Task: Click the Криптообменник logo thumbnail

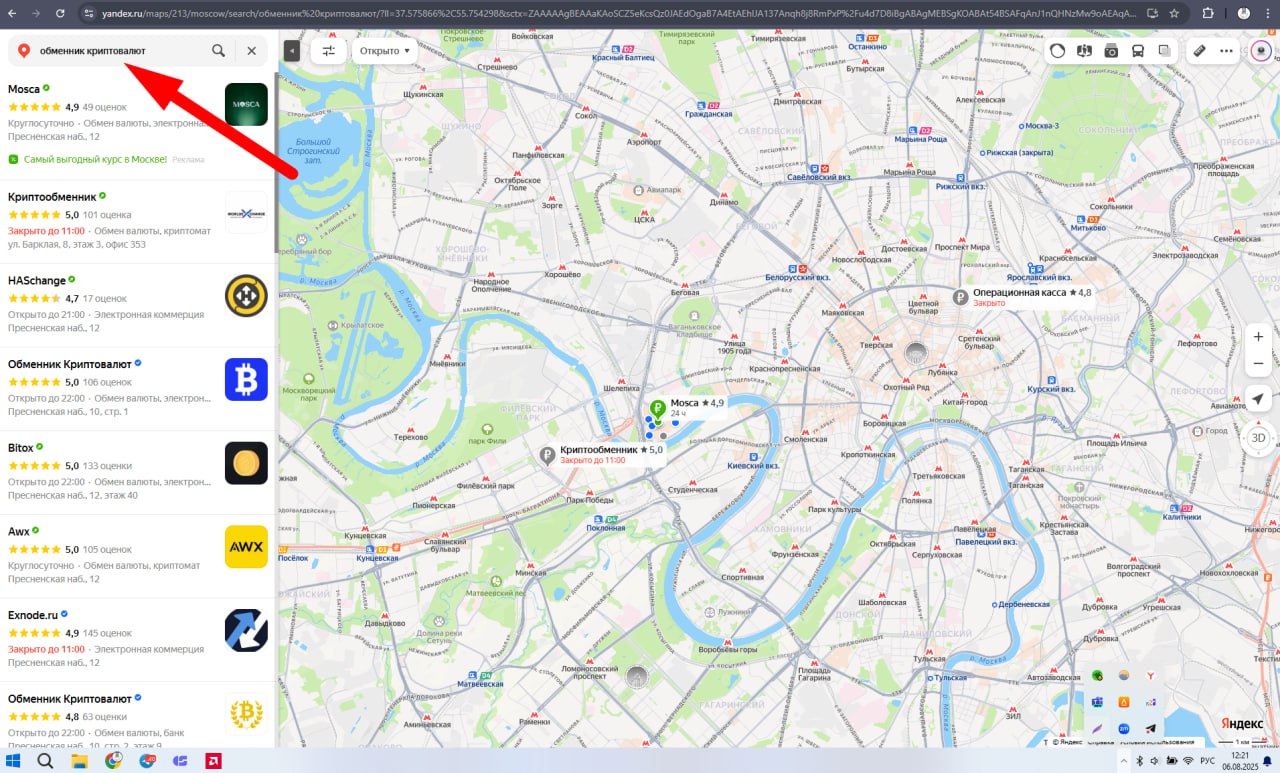Action: point(246,212)
